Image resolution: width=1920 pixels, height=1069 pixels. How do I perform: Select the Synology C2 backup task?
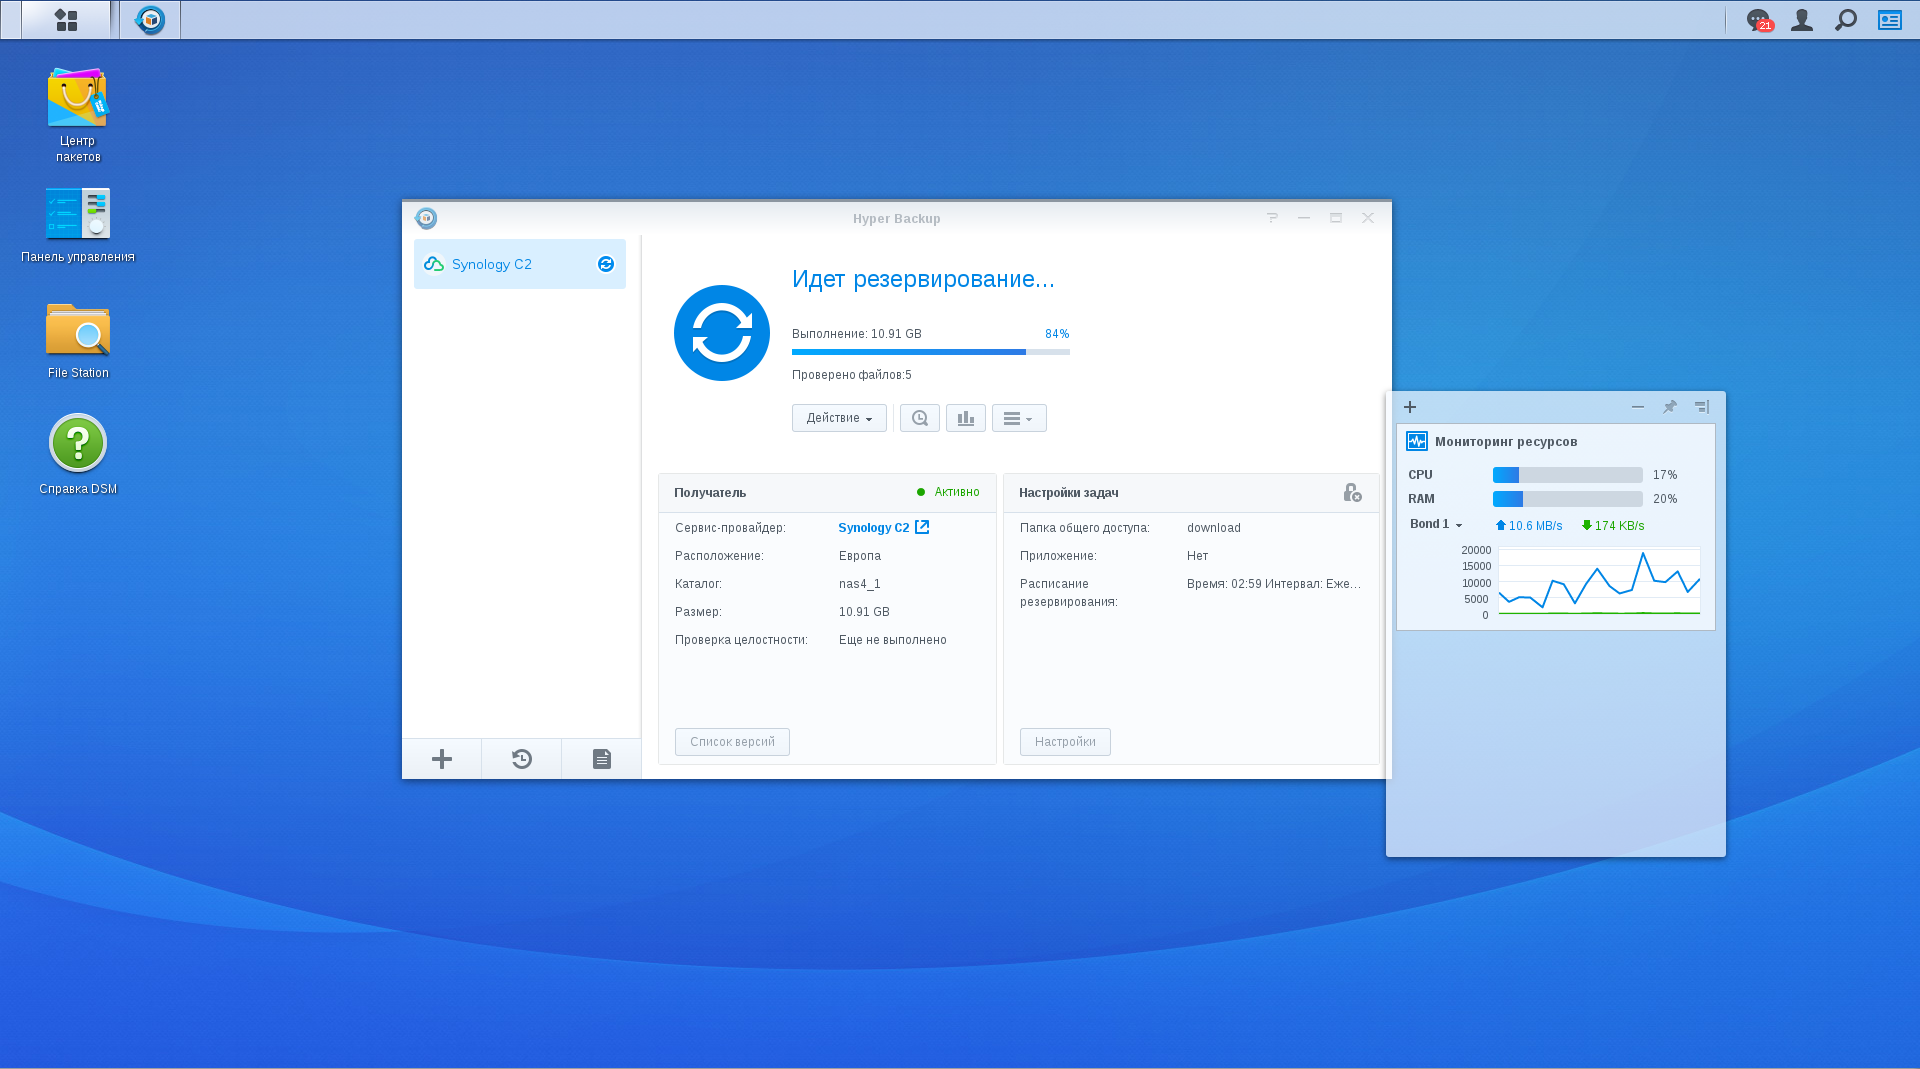pos(520,264)
